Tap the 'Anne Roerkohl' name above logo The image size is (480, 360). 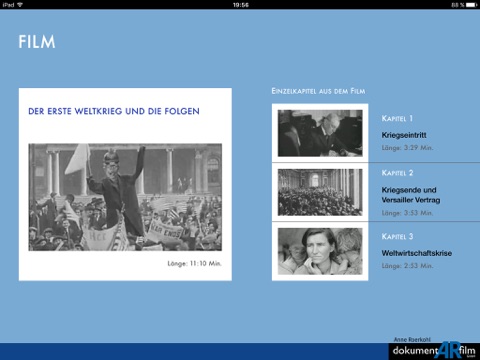[x=412, y=339]
